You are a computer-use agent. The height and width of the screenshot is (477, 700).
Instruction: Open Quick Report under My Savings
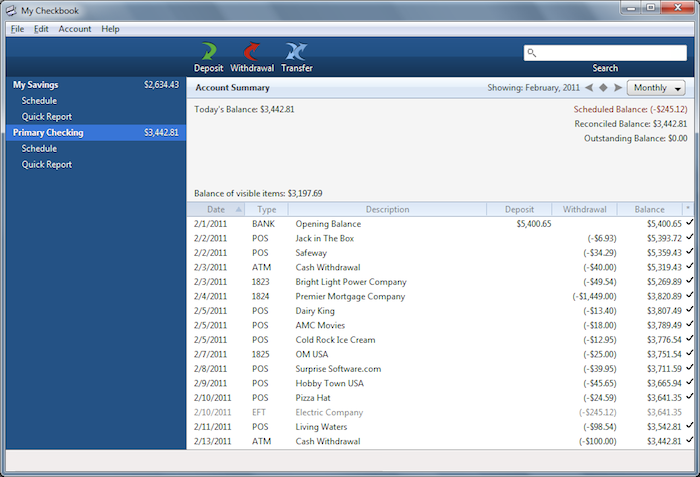tap(47, 117)
